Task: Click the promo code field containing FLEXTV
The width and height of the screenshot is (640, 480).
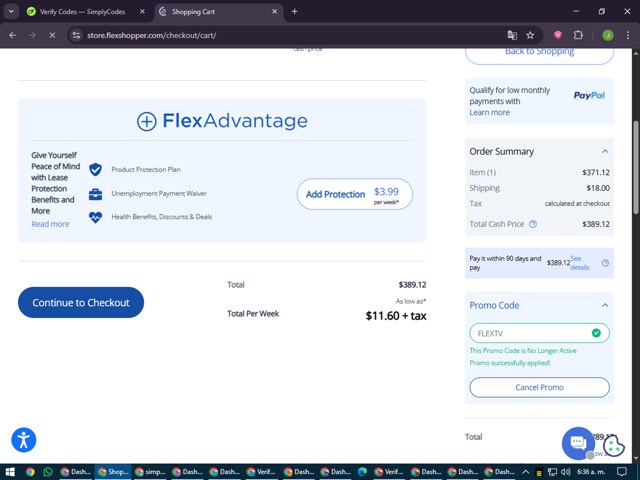Action: [x=539, y=333]
